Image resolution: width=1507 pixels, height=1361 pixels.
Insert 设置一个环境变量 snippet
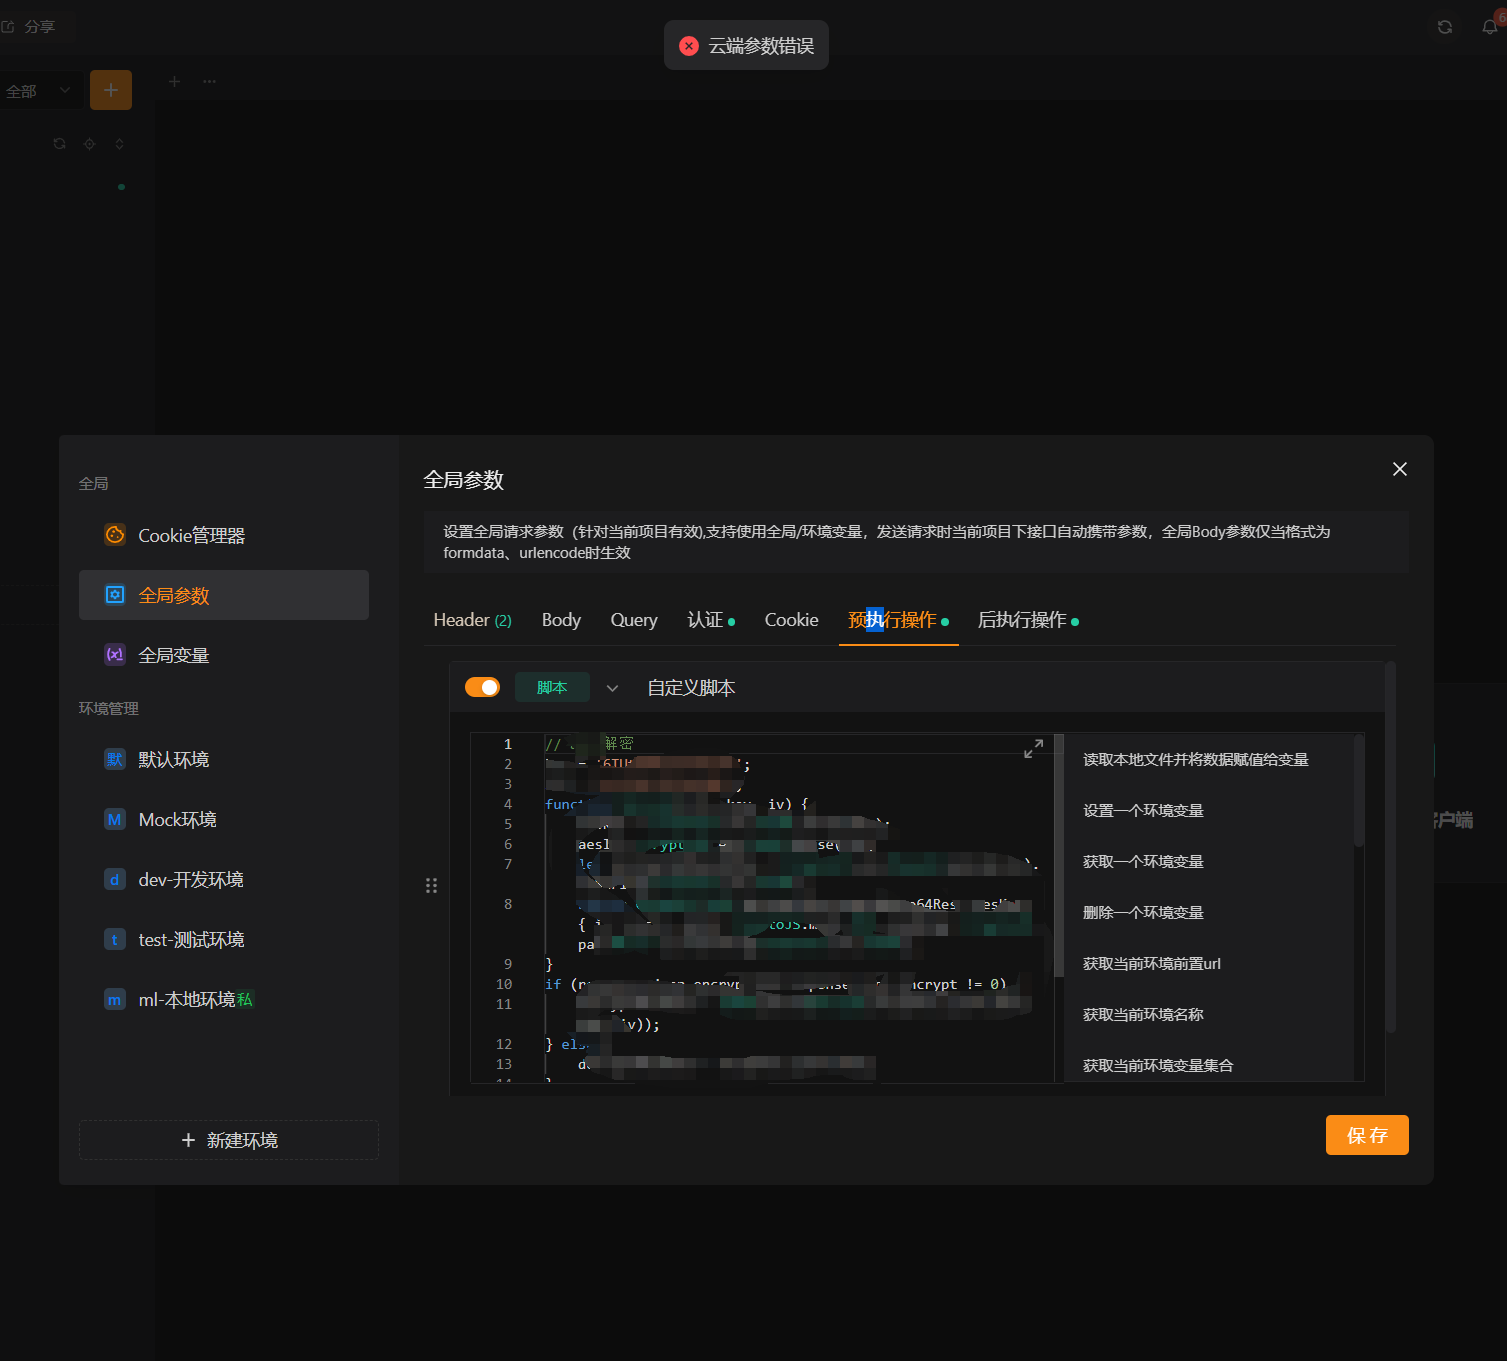[1143, 810]
